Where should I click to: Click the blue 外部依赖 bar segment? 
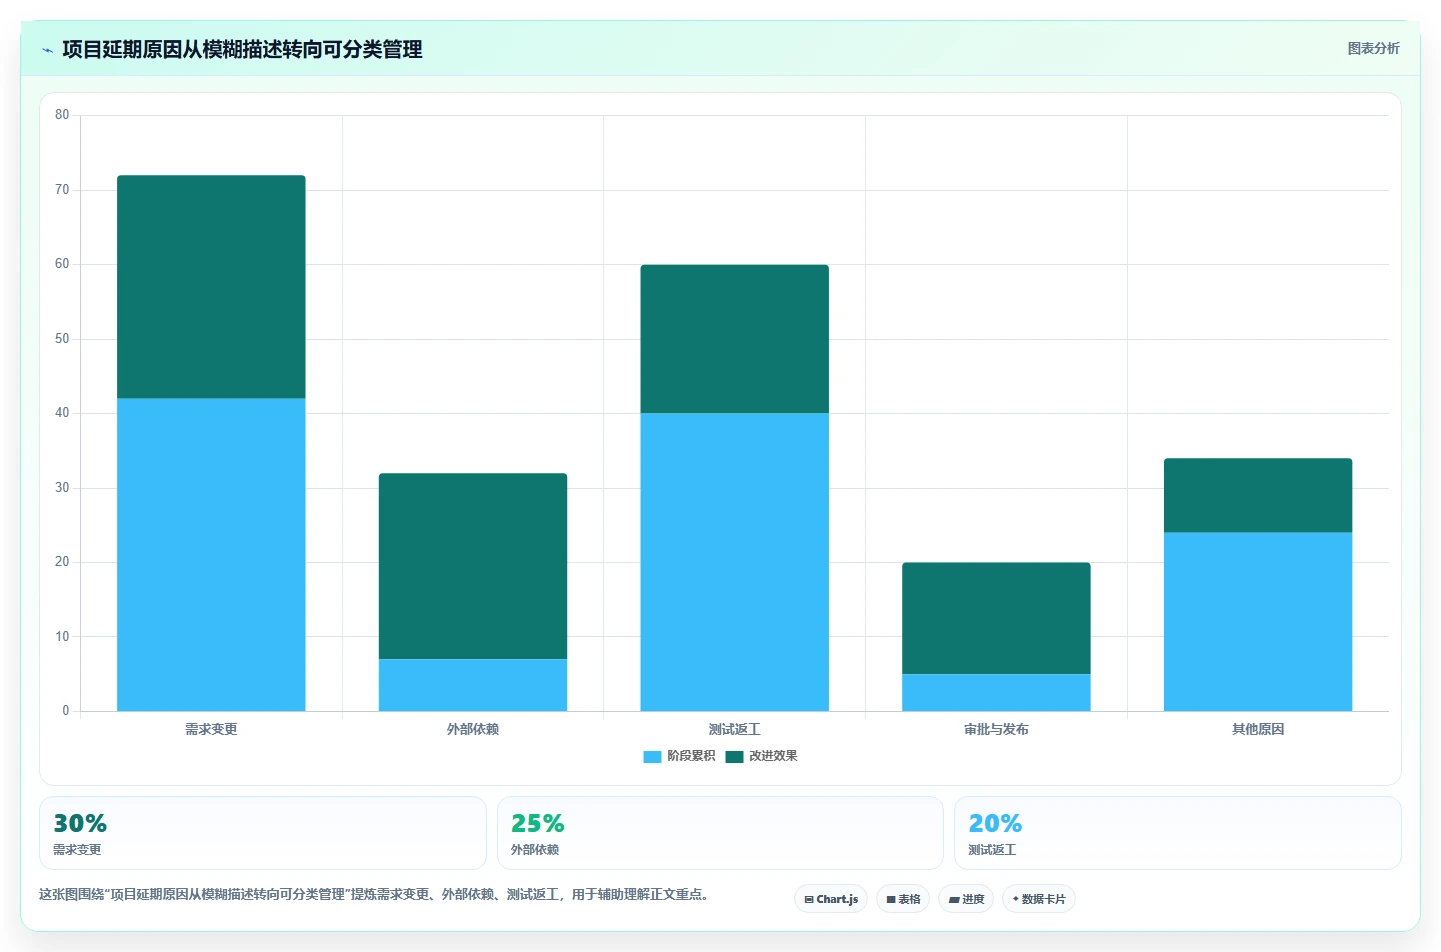(473, 685)
